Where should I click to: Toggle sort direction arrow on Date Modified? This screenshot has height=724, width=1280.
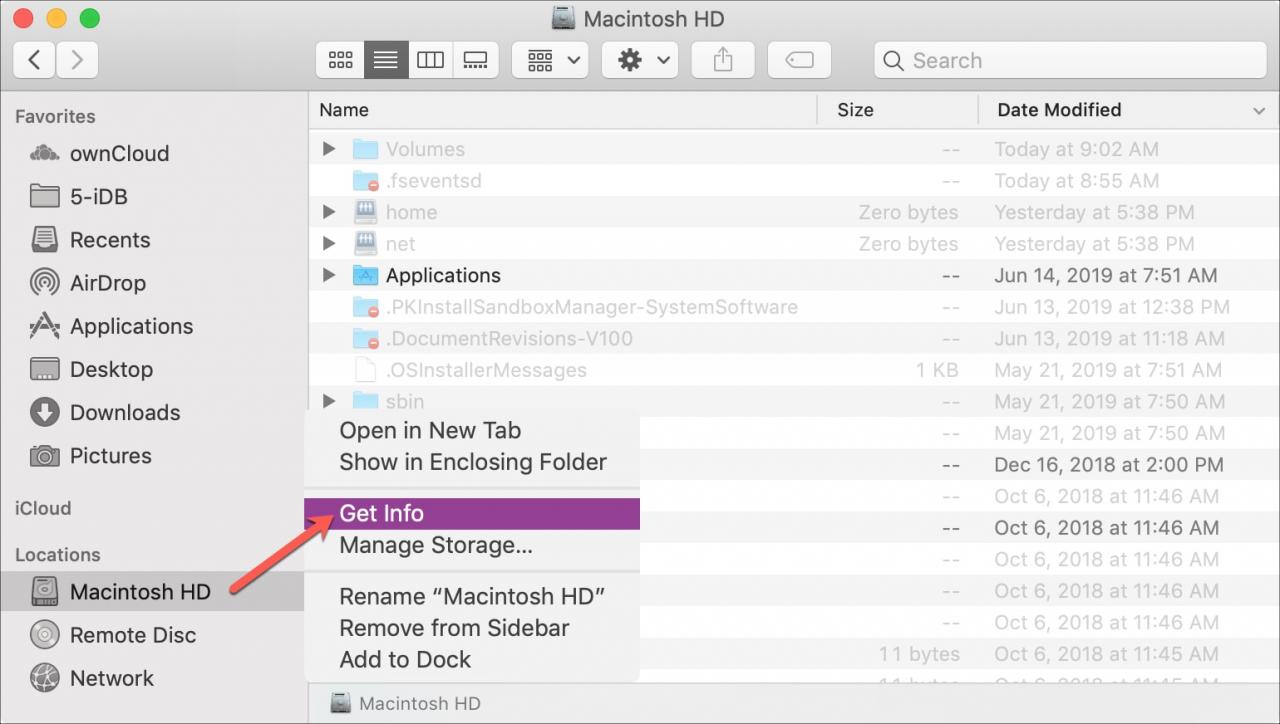pos(1258,110)
